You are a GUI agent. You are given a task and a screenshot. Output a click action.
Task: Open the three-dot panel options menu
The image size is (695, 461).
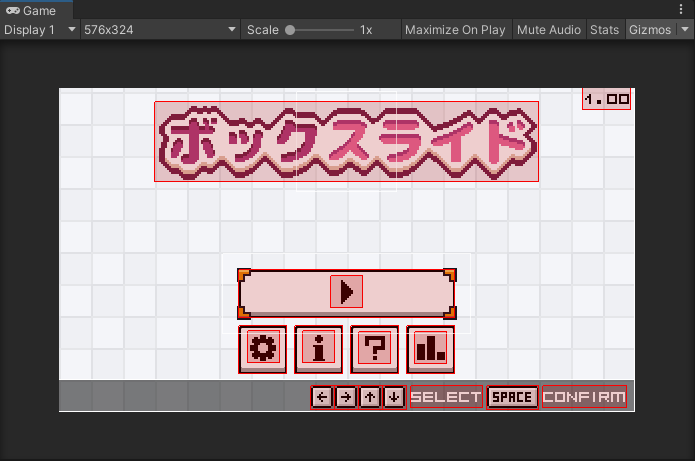click(681, 9)
